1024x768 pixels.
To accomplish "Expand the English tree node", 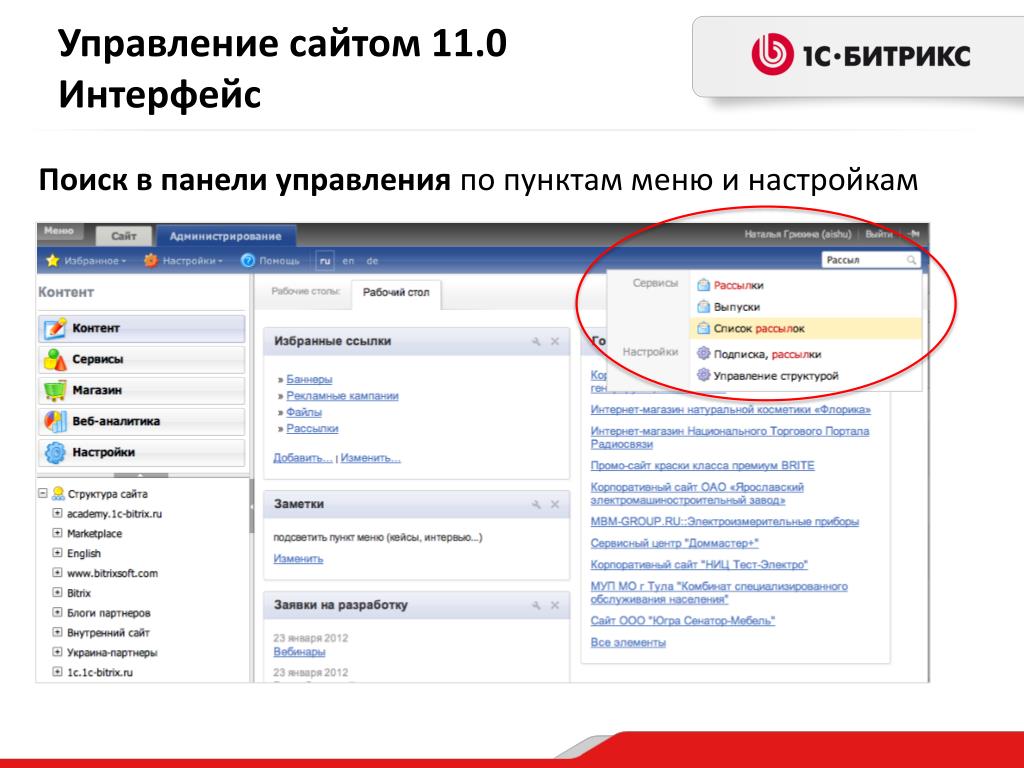I will click(x=57, y=552).
